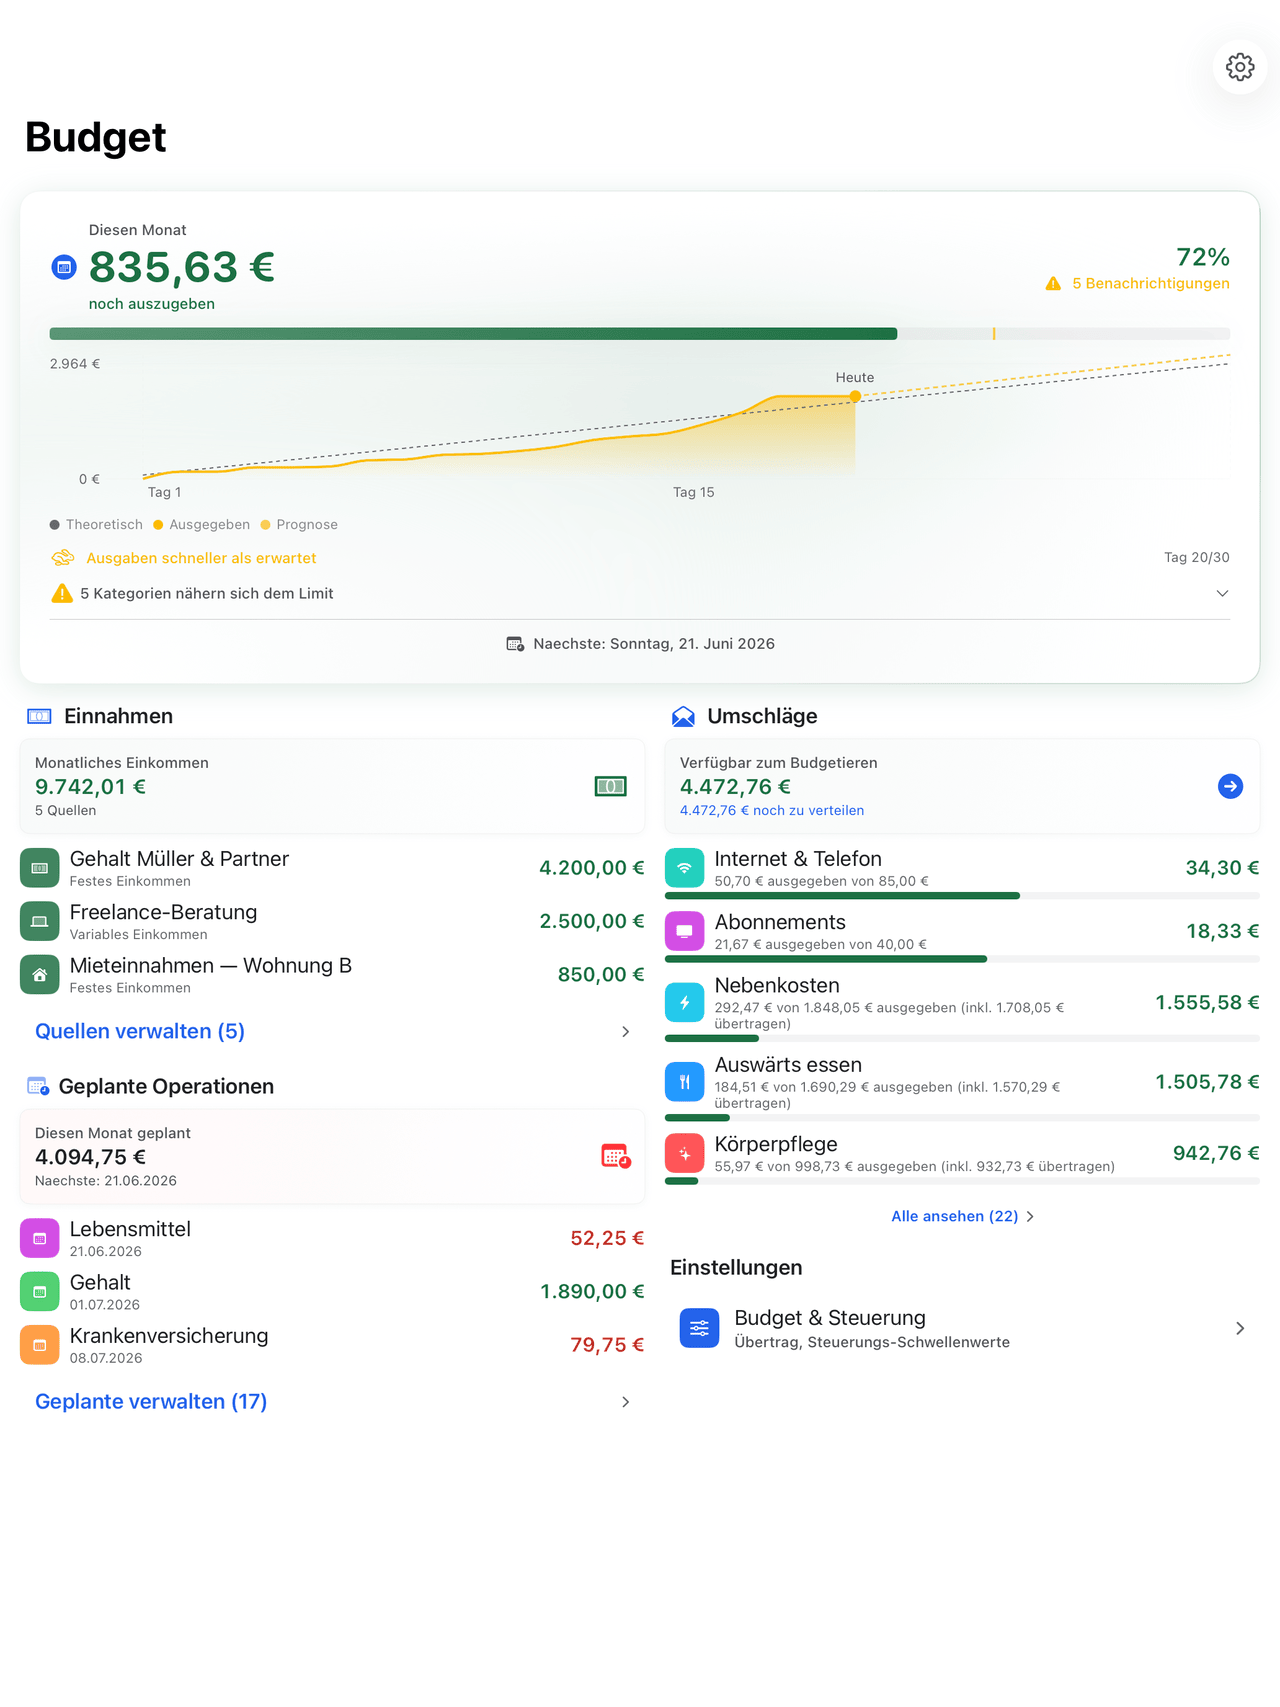The height and width of the screenshot is (1707, 1280).
Task: Click the warning triangle next to 5 Benachrichtigungen
Action: pyautogui.click(x=1053, y=284)
